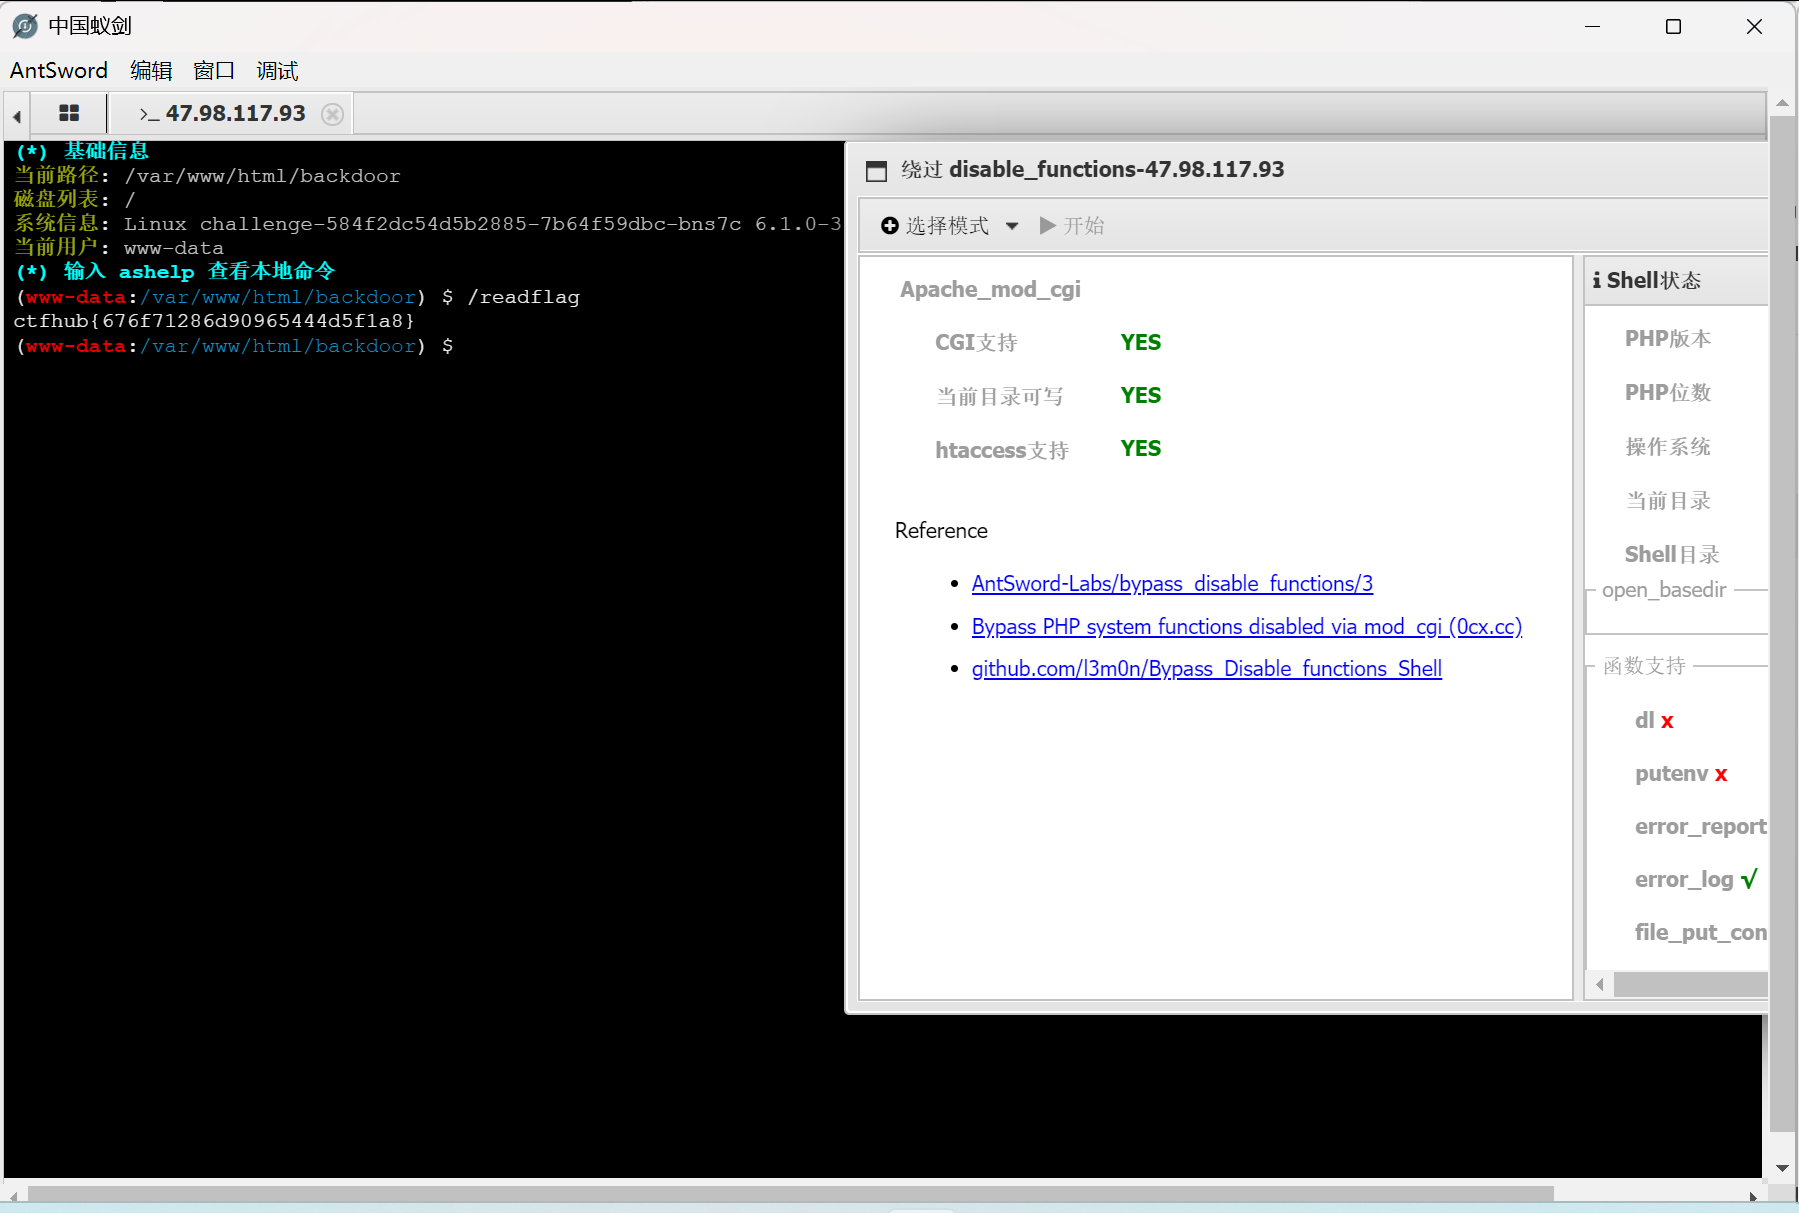The width and height of the screenshot is (1799, 1213).
Task: Click the window icon beside 绕过 disable_functions title
Action: click(x=876, y=171)
